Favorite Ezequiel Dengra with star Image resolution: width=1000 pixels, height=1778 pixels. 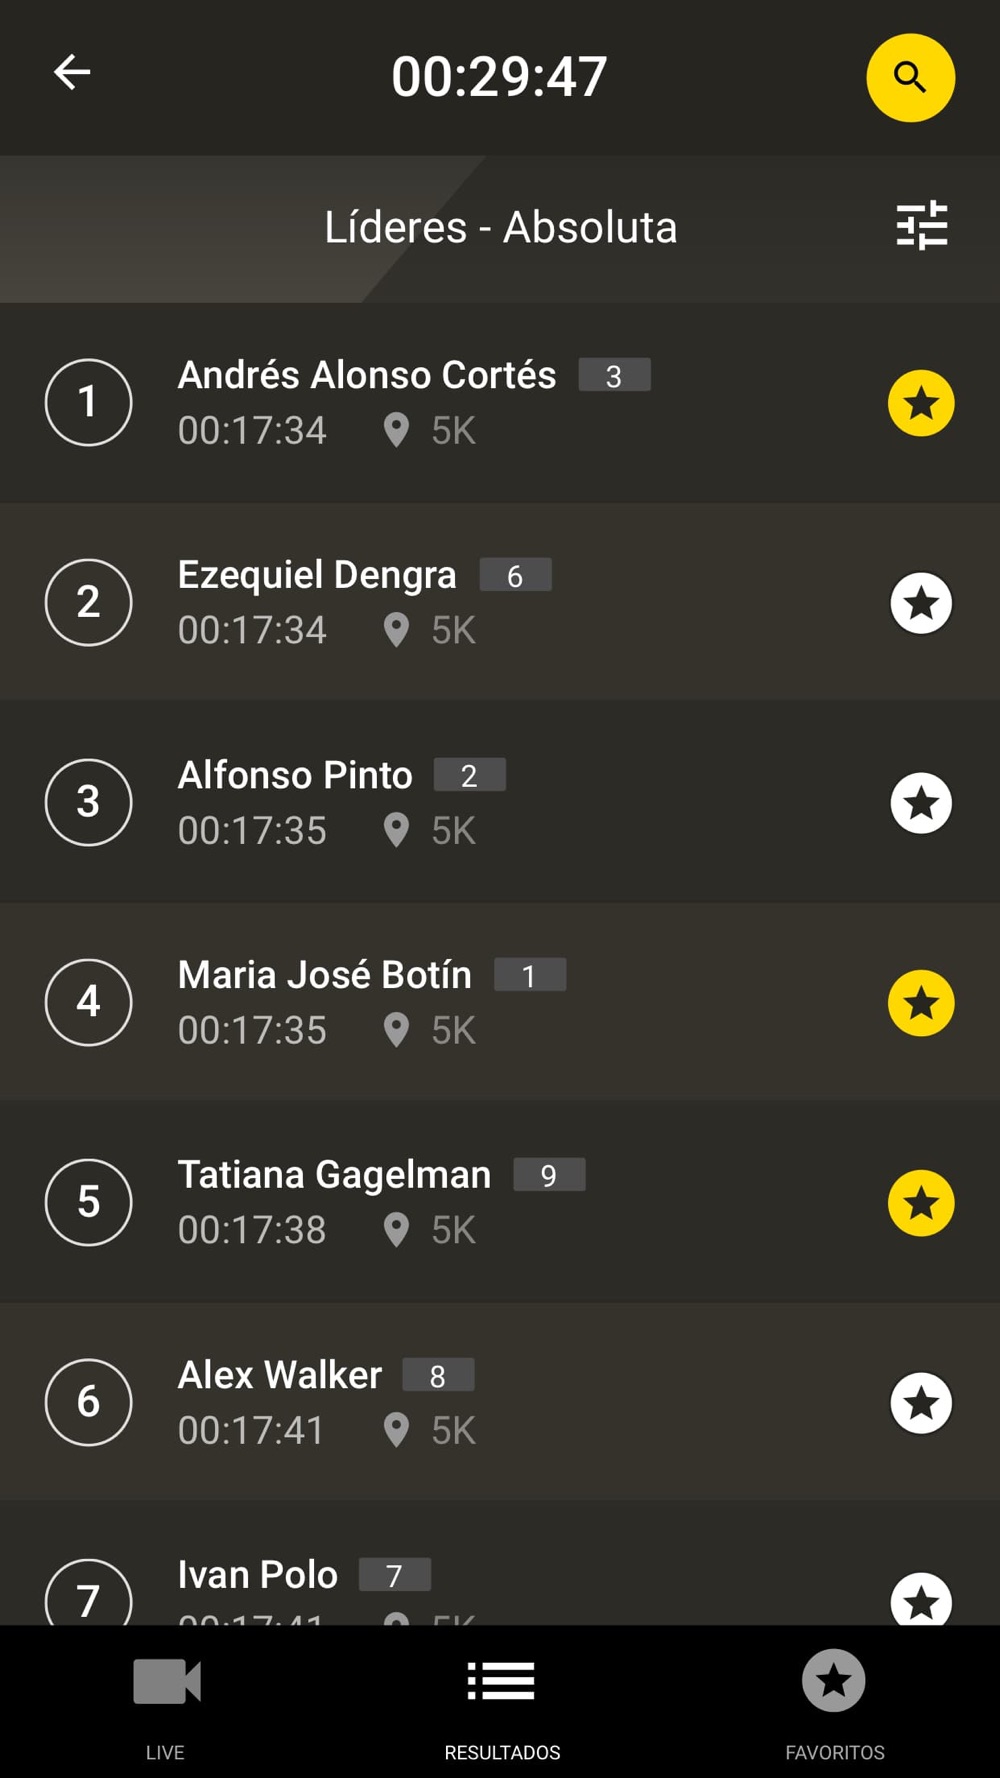[x=920, y=603]
